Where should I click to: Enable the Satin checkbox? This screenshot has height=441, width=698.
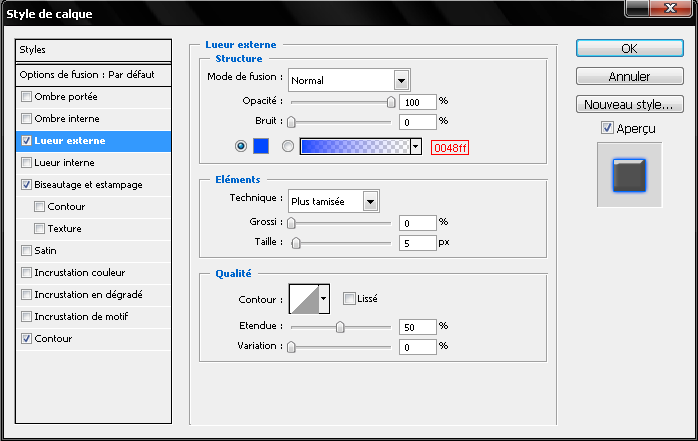pyautogui.click(x=26, y=250)
